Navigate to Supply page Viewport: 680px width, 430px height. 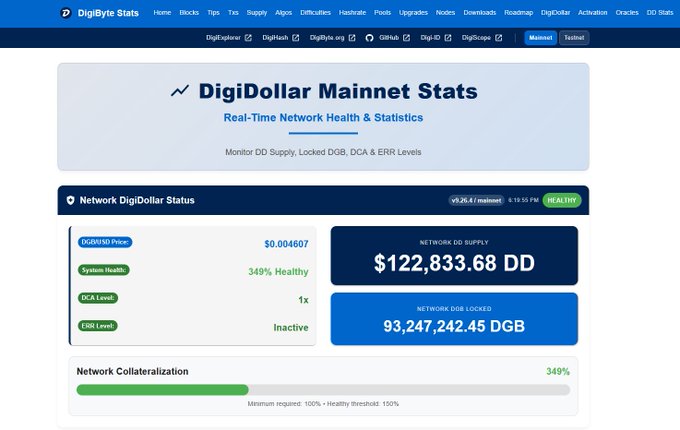click(x=257, y=13)
